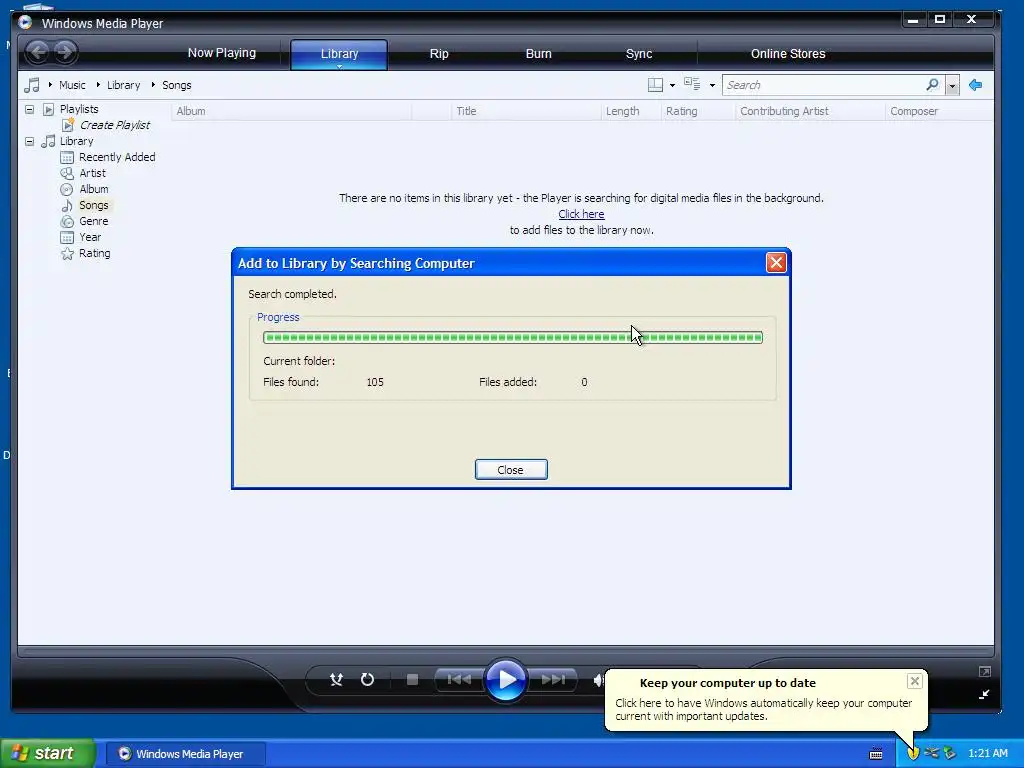Image resolution: width=1024 pixels, height=768 pixels.
Task: Click the search magnifier icon
Action: click(x=933, y=85)
